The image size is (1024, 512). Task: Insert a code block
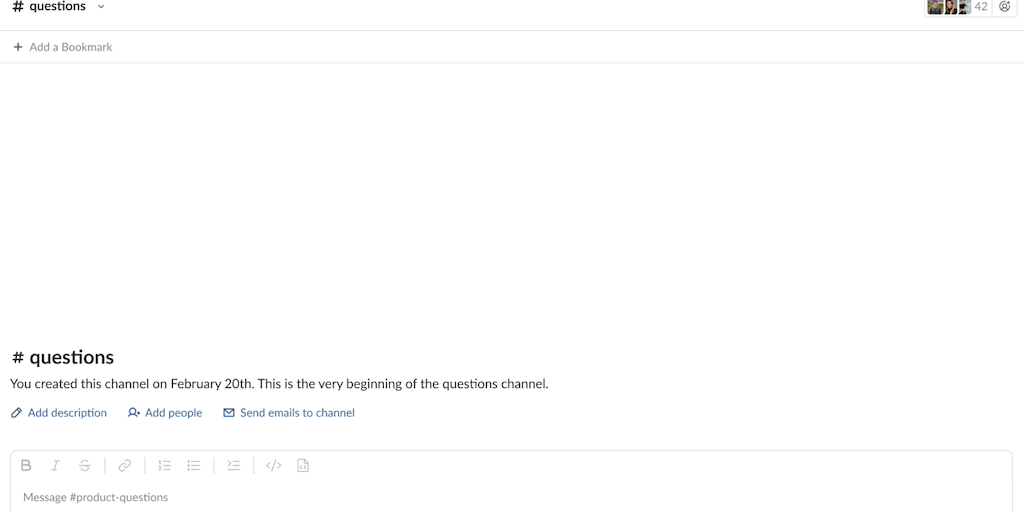(303, 466)
